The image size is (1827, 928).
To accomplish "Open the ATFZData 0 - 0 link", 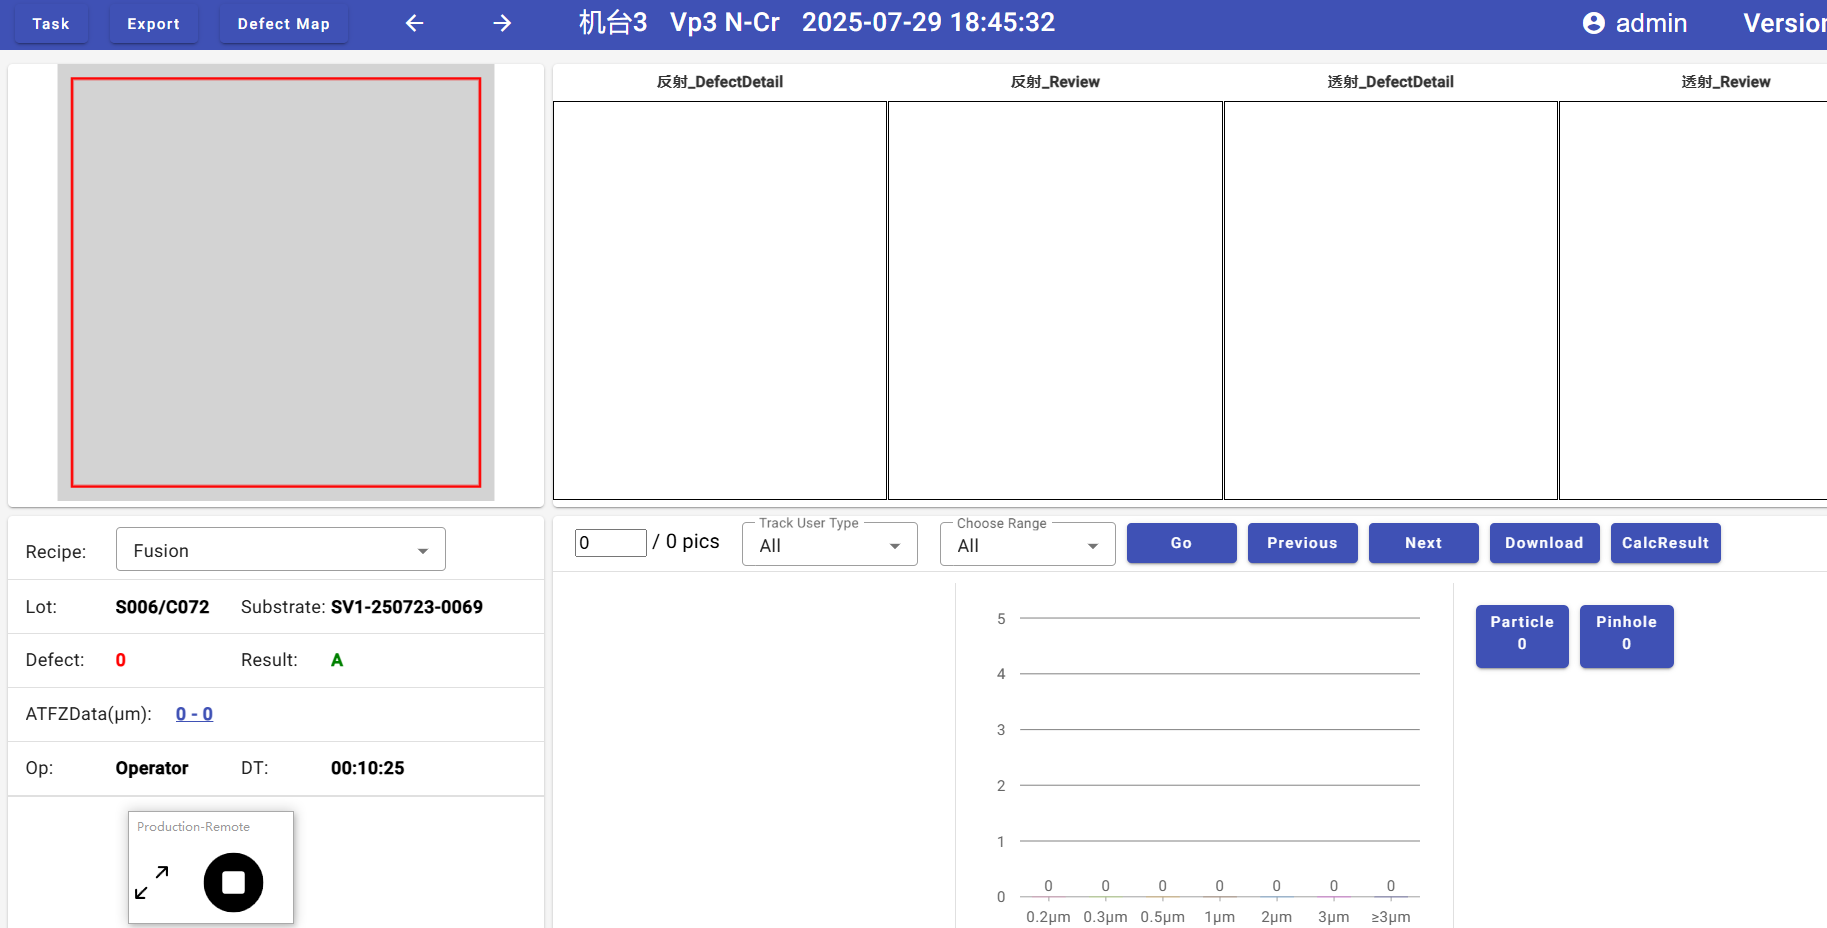I will 194,714.
